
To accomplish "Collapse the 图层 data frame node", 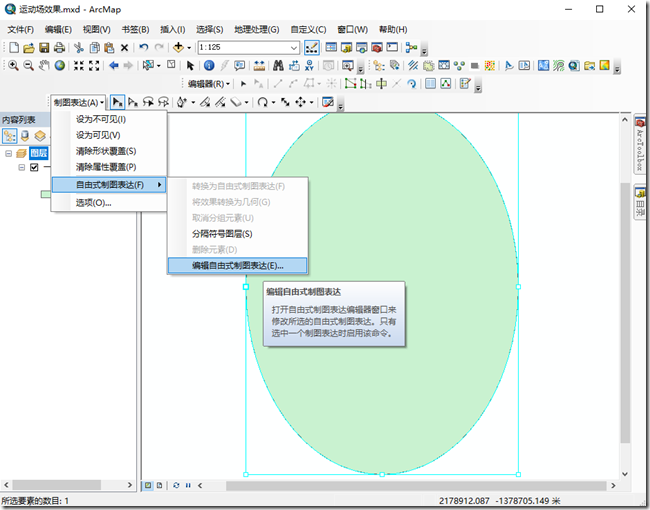I will 8,153.
